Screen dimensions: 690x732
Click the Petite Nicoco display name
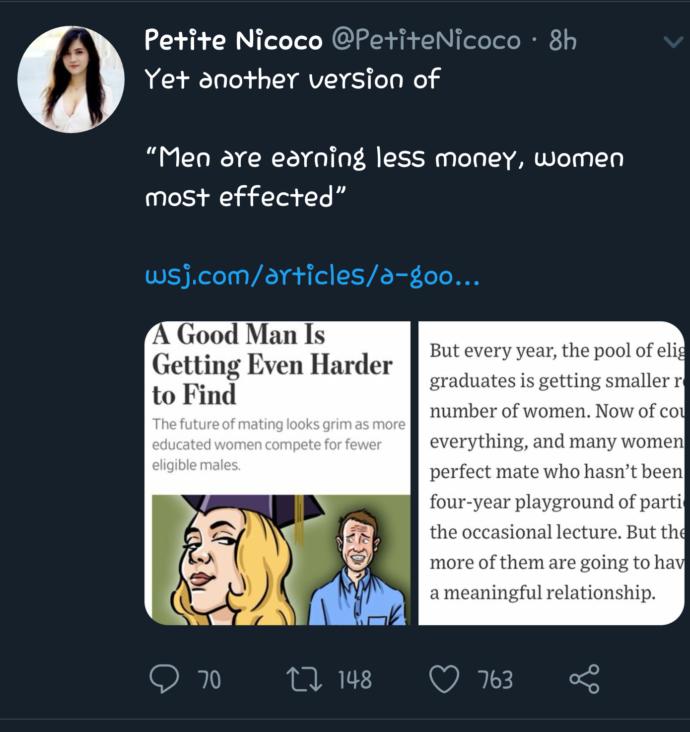coord(233,40)
